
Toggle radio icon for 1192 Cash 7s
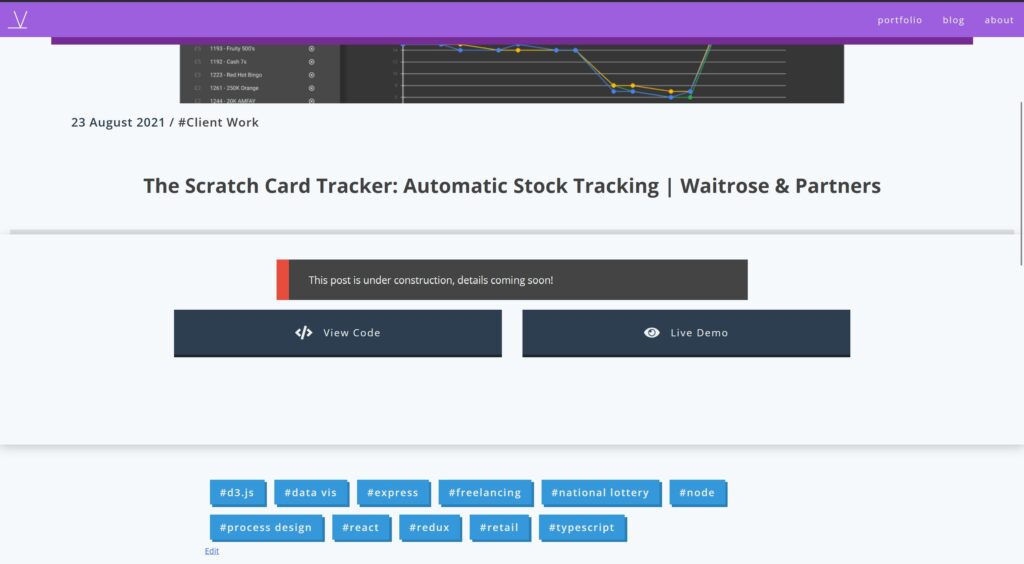pyautogui.click(x=312, y=62)
